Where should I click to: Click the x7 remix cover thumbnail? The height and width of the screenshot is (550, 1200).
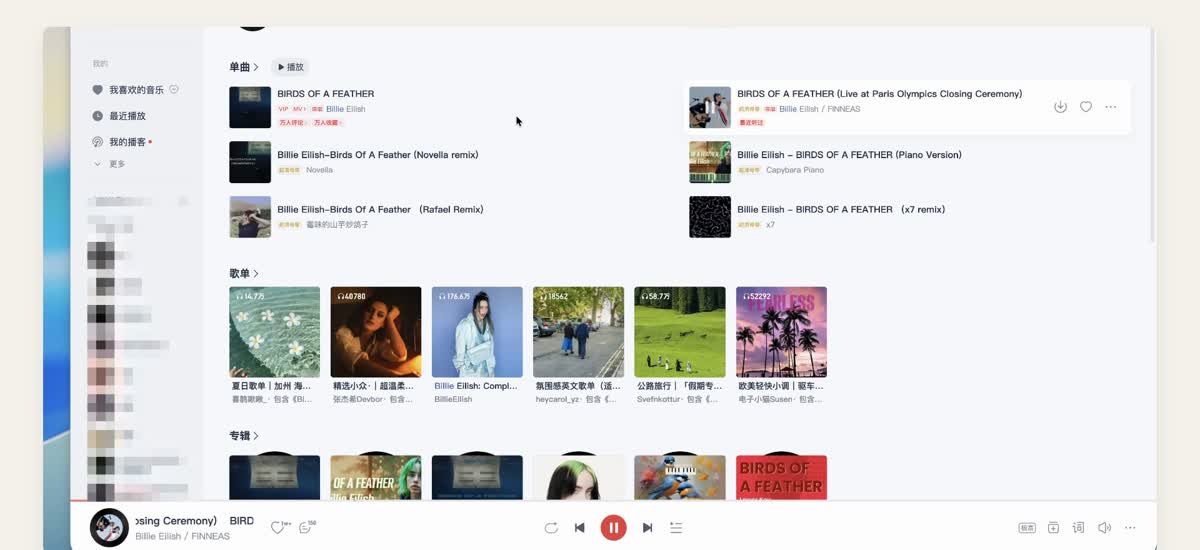tap(710, 217)
